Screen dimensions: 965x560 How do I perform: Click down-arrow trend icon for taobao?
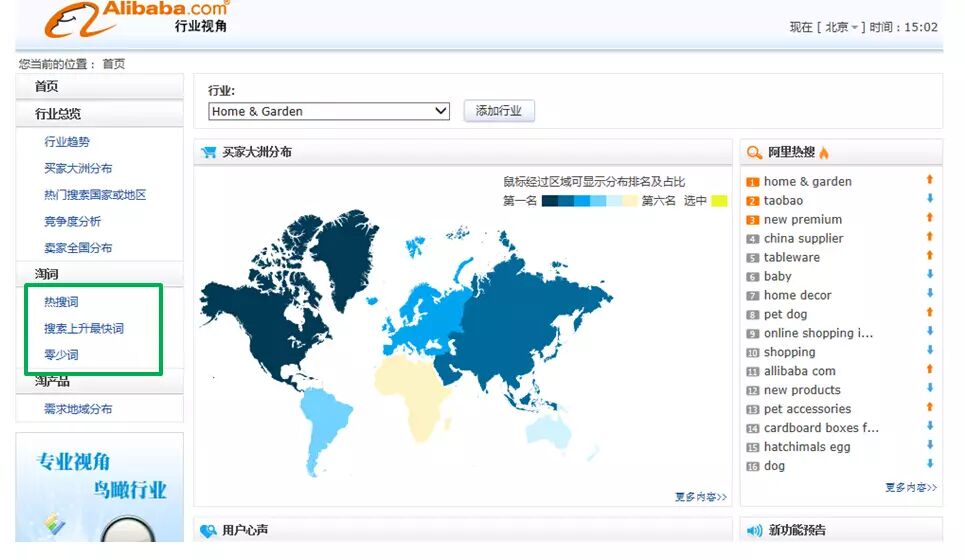coord(930,198)
